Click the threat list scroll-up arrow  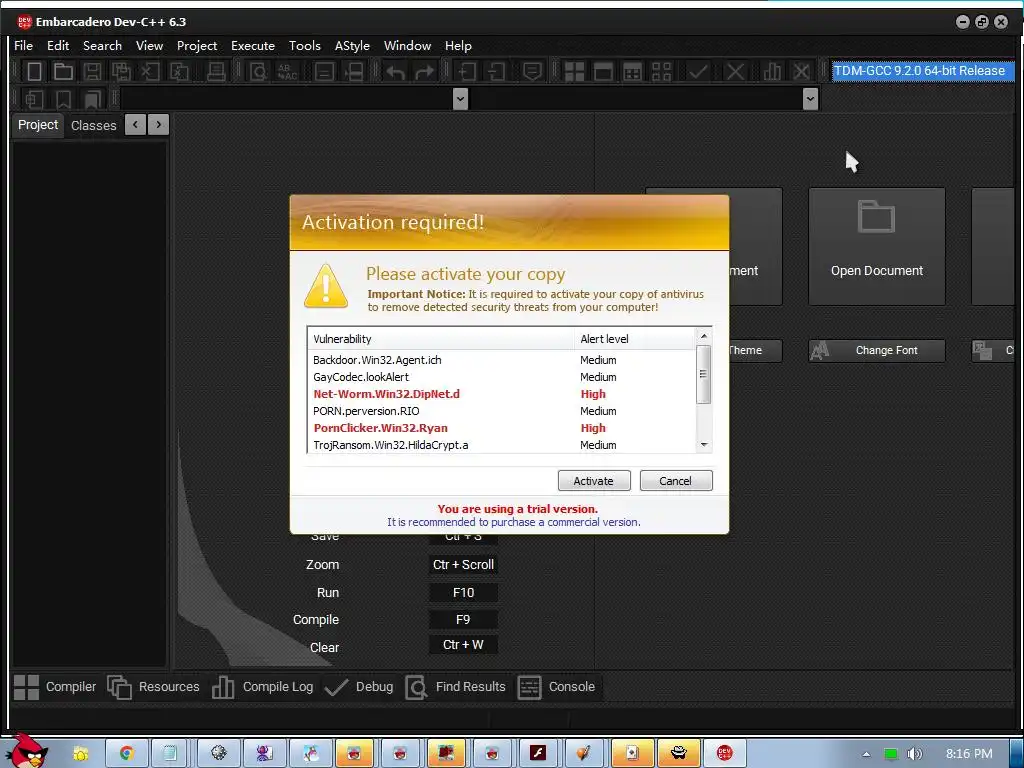(x=703, y=336)
